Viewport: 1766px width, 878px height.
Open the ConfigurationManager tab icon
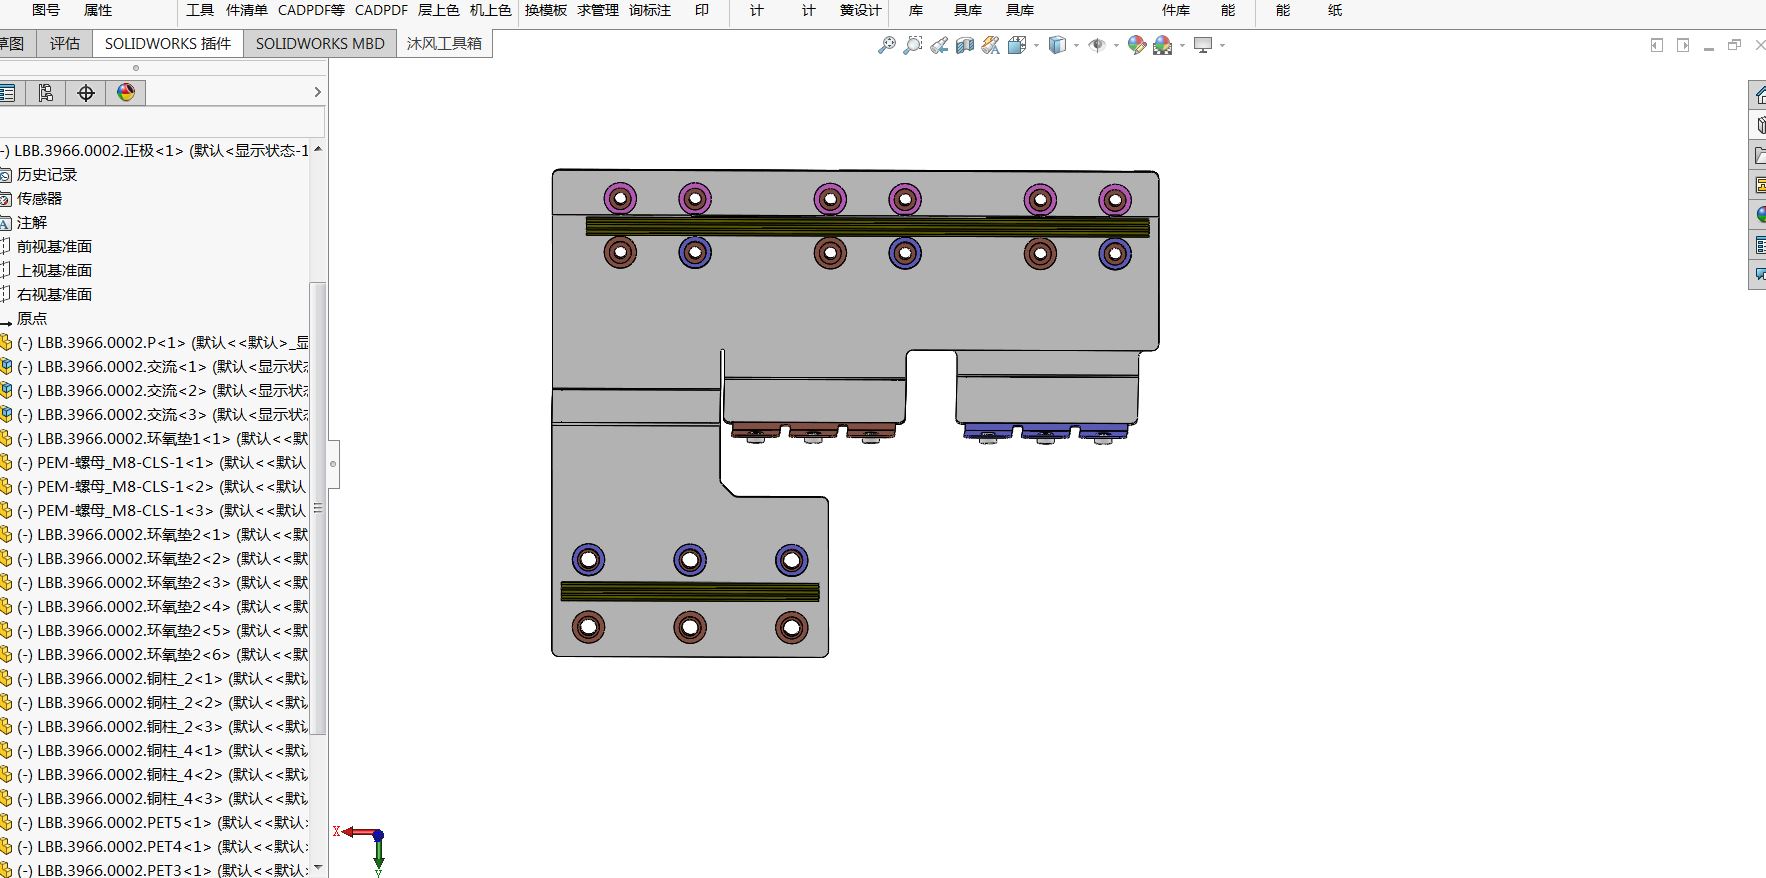coord(46,93)
